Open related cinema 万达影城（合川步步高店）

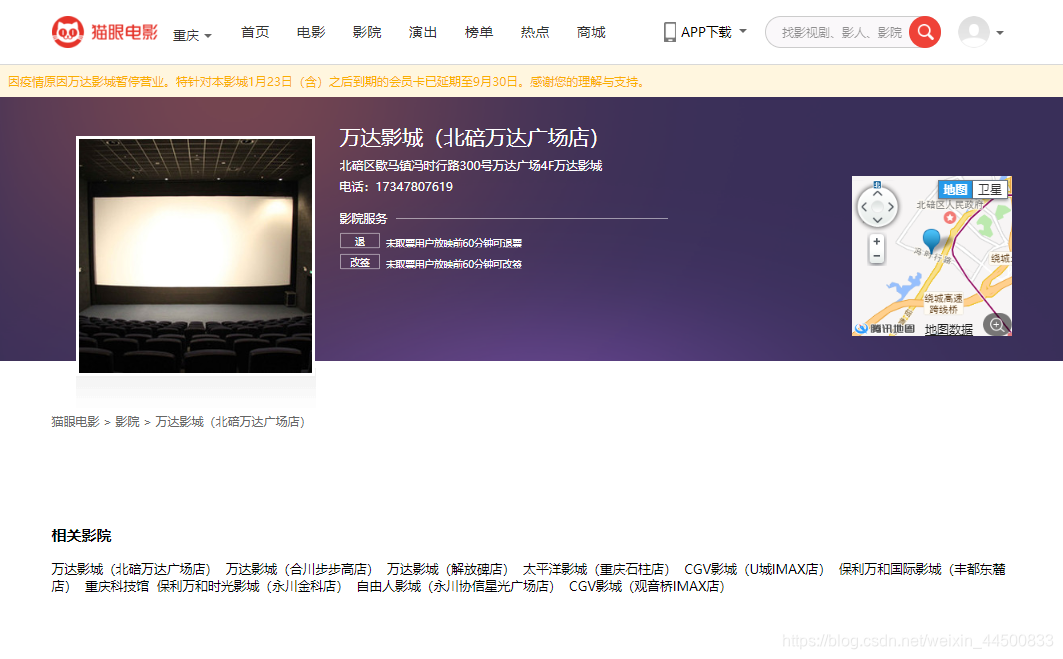[299, 569]
